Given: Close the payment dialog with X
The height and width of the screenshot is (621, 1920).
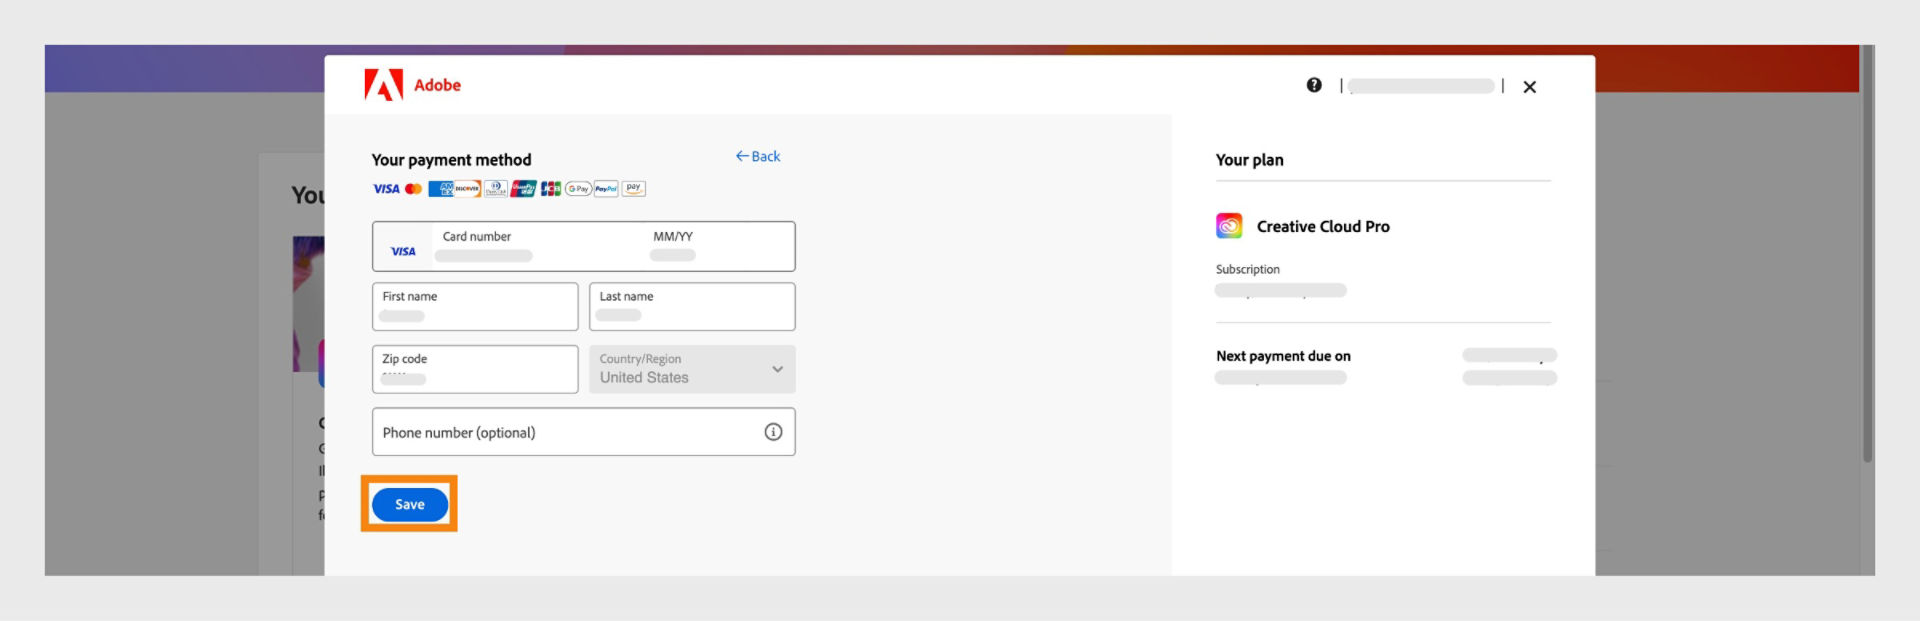Looking at the screenshot, I should (1529, 87).
